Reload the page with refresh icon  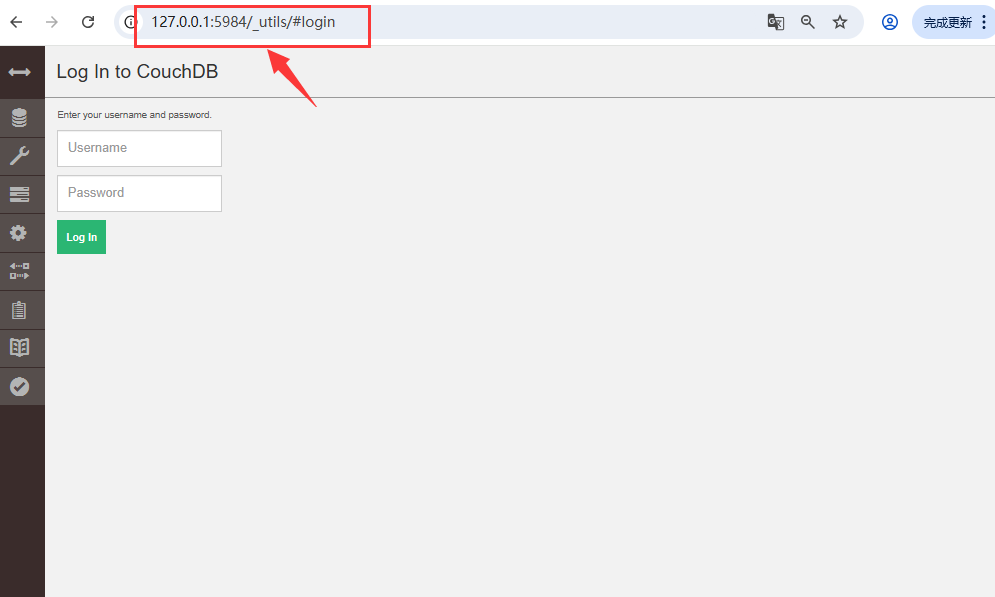point(88,22)
